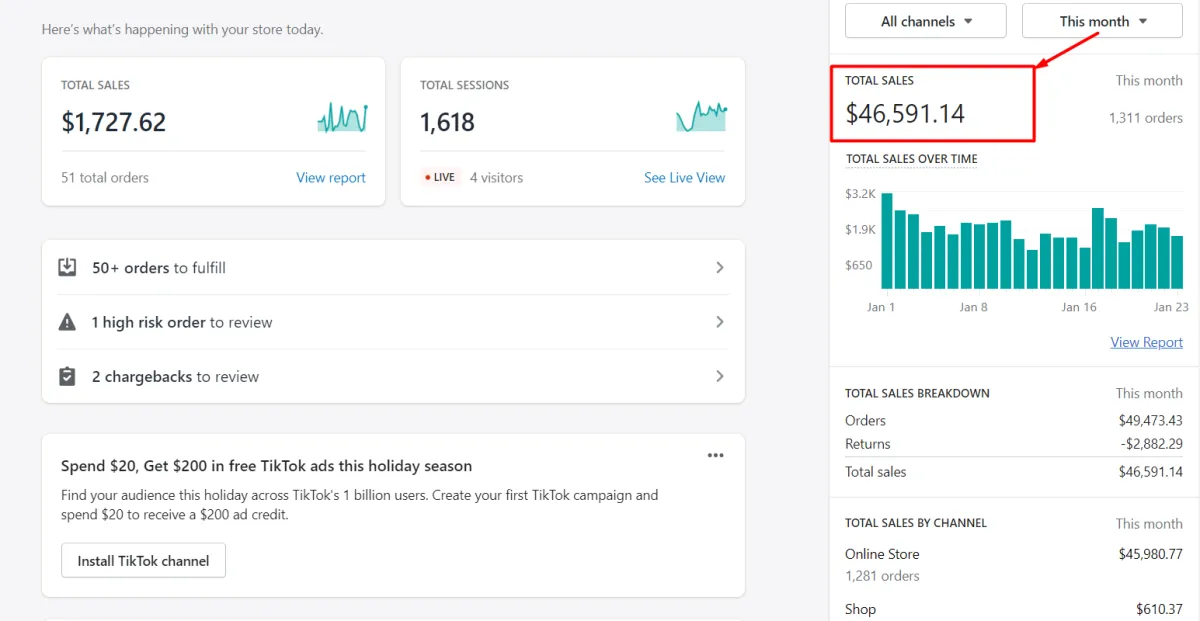Open the See Live View link

pos(684,178)
